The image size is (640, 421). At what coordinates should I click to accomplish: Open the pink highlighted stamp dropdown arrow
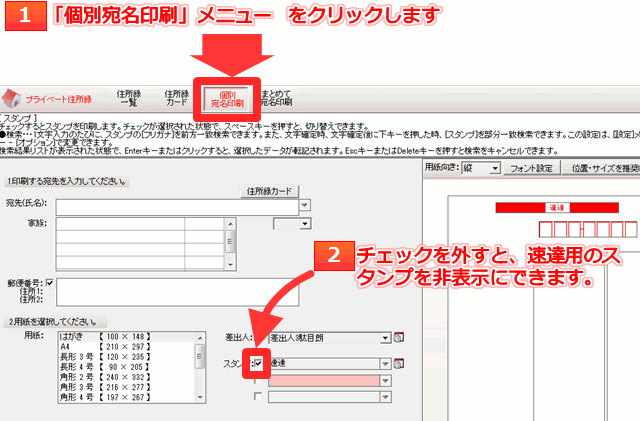coord(385,381)
